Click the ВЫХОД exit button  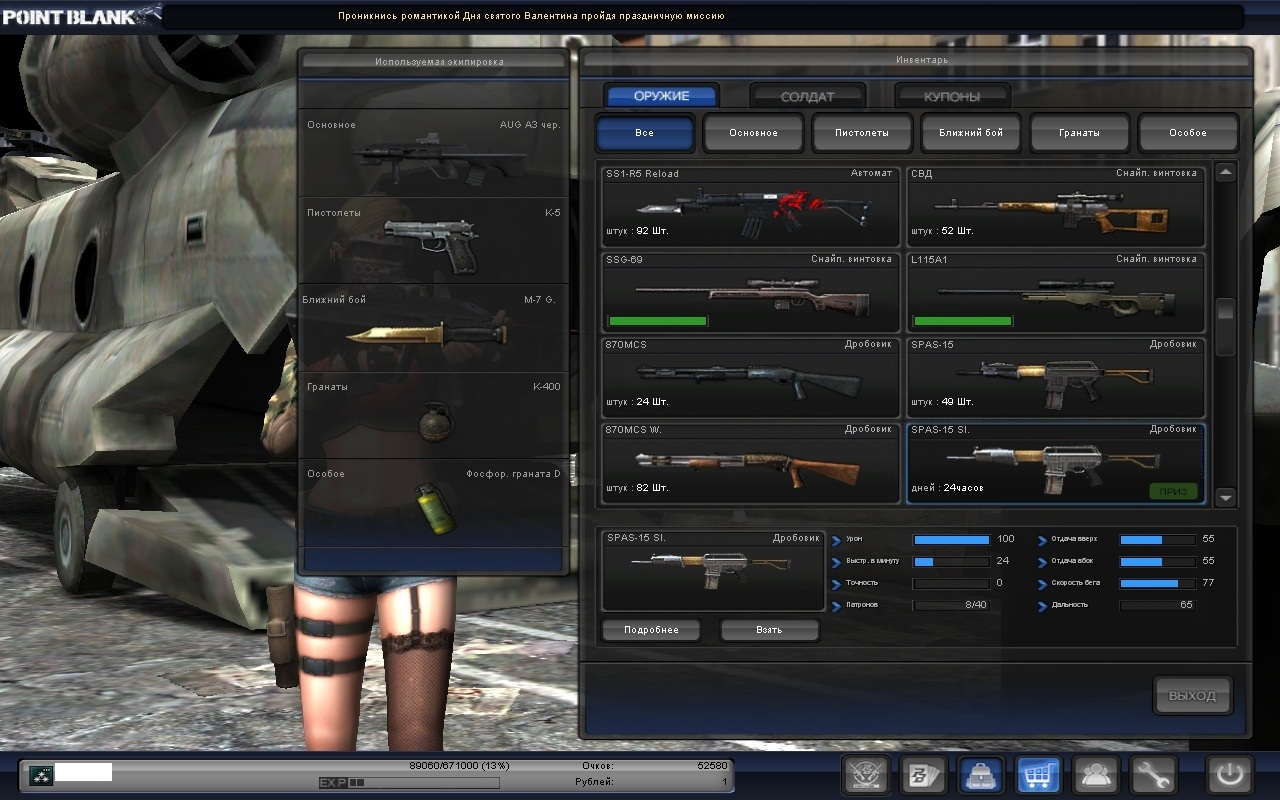point(1193,696)
